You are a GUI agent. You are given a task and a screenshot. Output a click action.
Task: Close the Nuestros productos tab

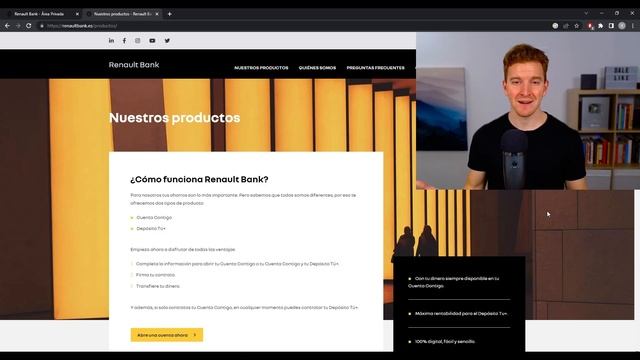(157, 14)
